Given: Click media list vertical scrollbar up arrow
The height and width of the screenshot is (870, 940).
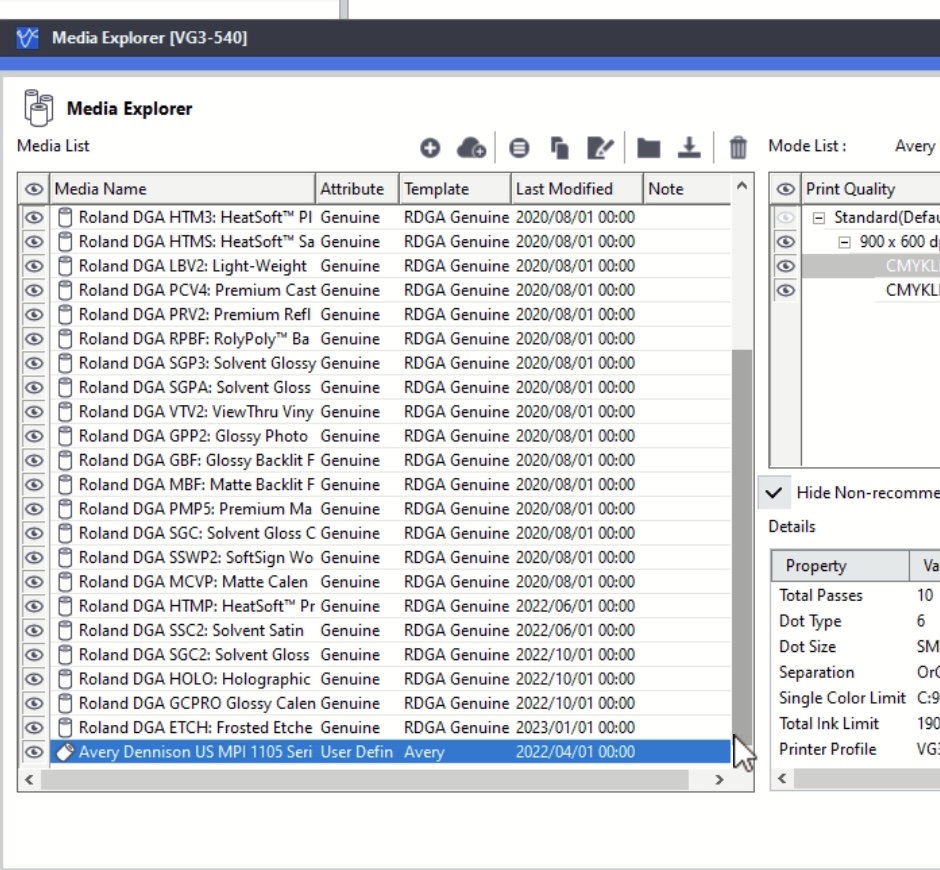Looking at the screenshot, I should point(742,186).
